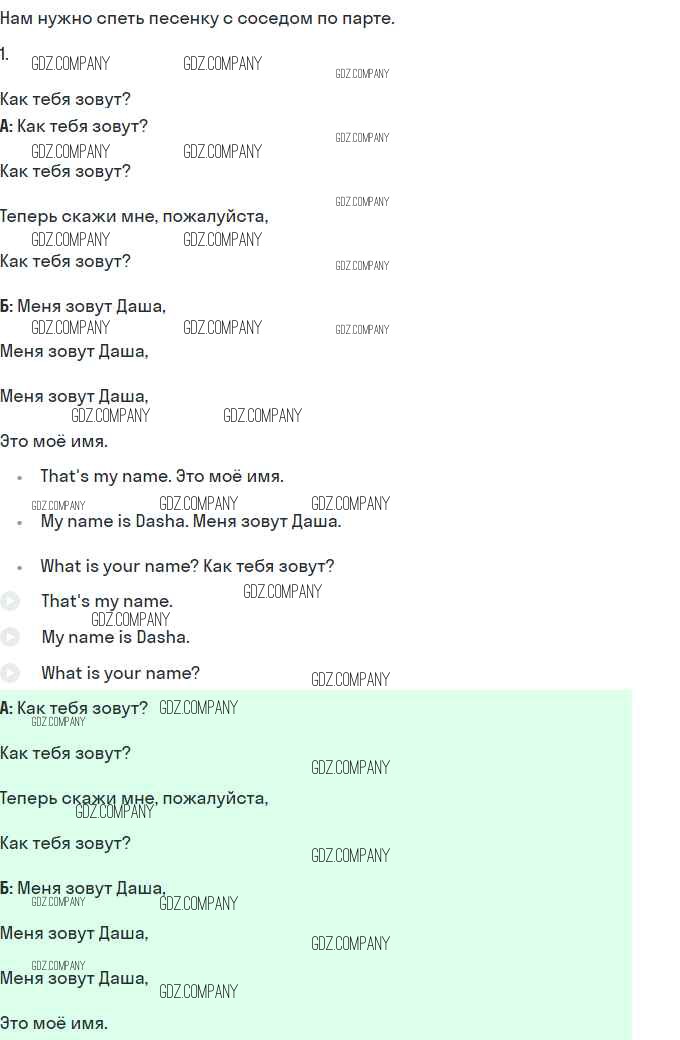
Task: Click the "That's my name." phrase beside play icon
Action: [x=107, y=601]
